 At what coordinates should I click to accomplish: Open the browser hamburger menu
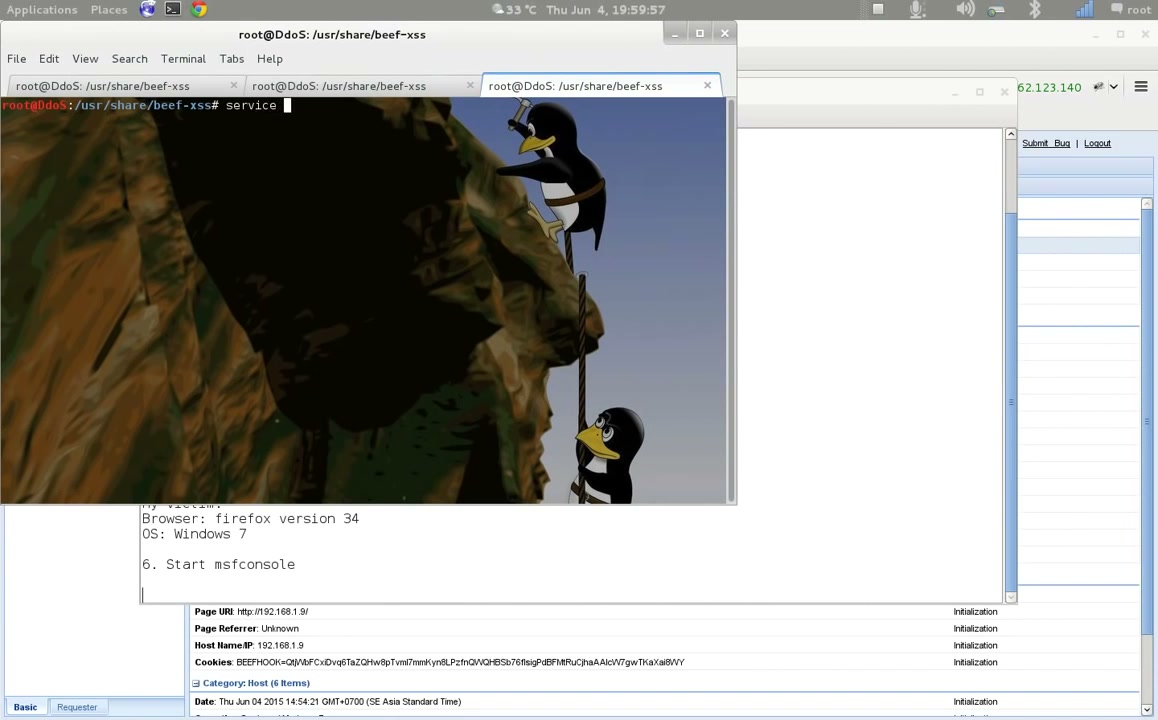[x=1141, y=86]
